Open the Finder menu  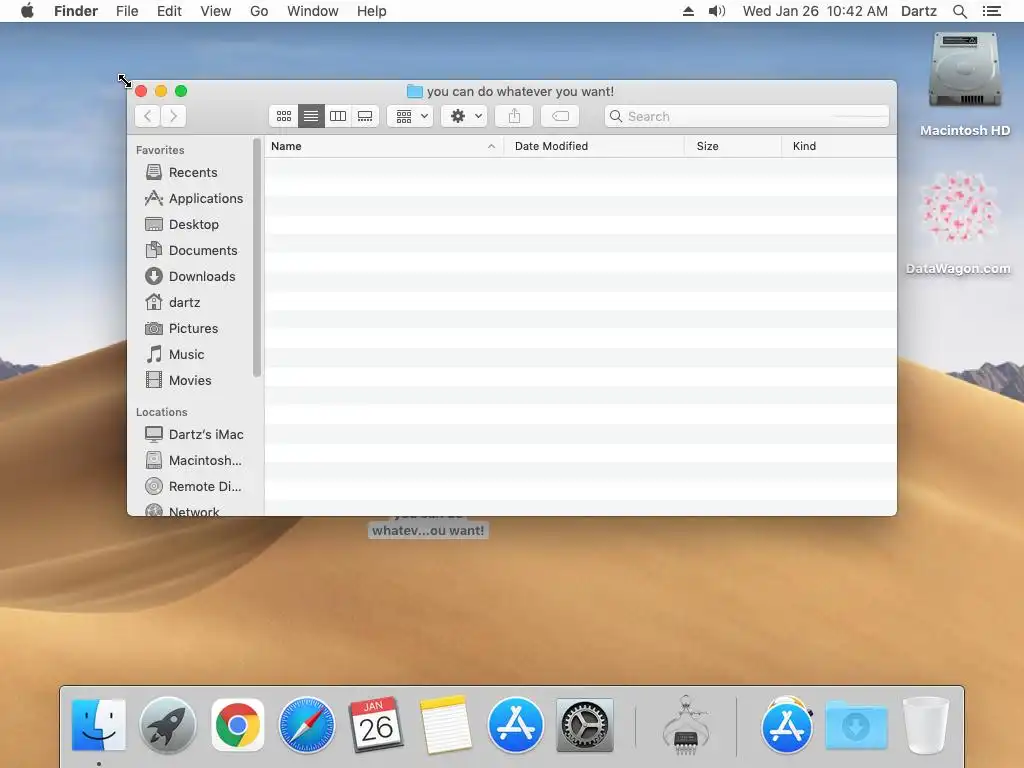tap(76, 11)
